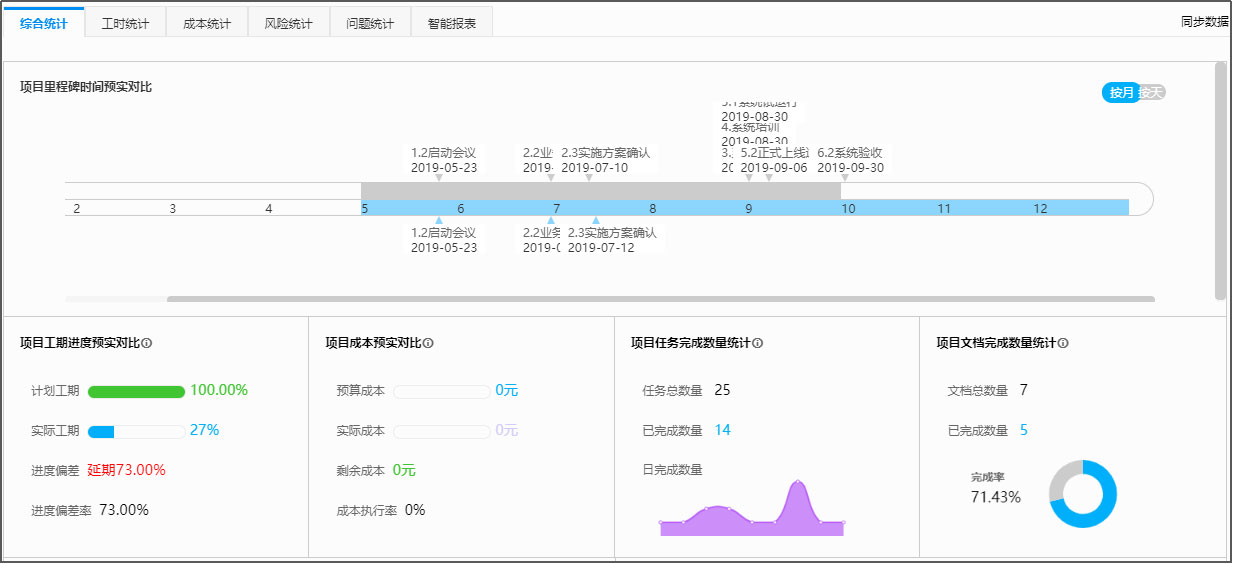Click the timeline horizontal scrollbar

660,299
